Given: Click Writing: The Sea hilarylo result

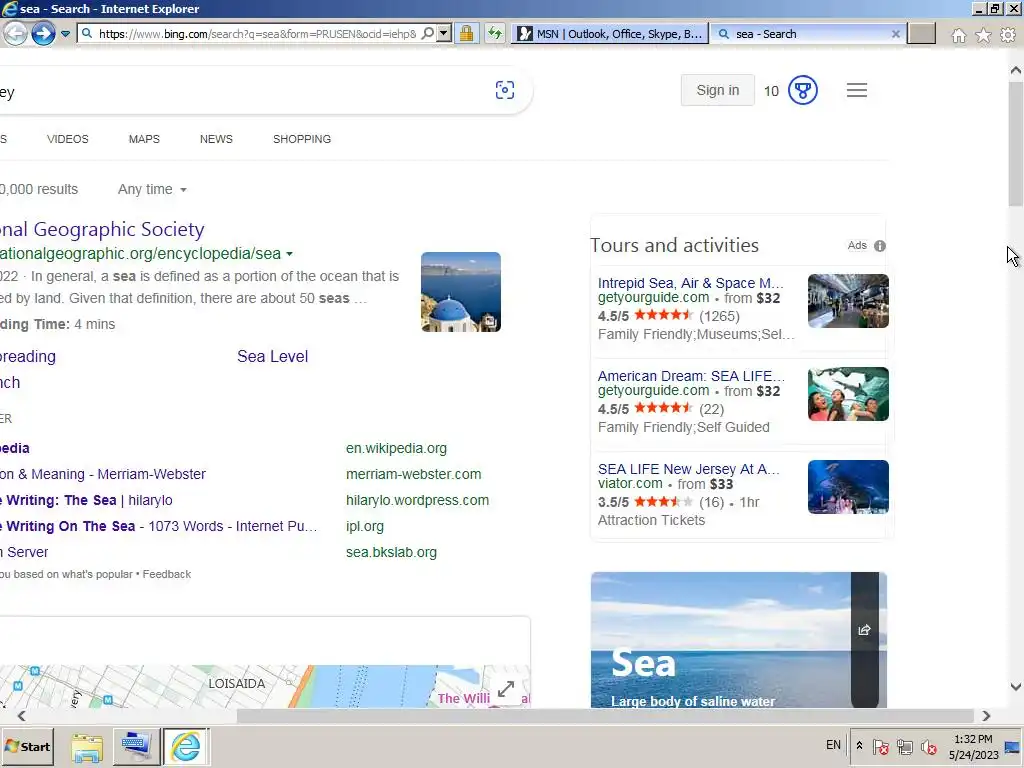Looking at the screenshot, I should tap(86, 501).
